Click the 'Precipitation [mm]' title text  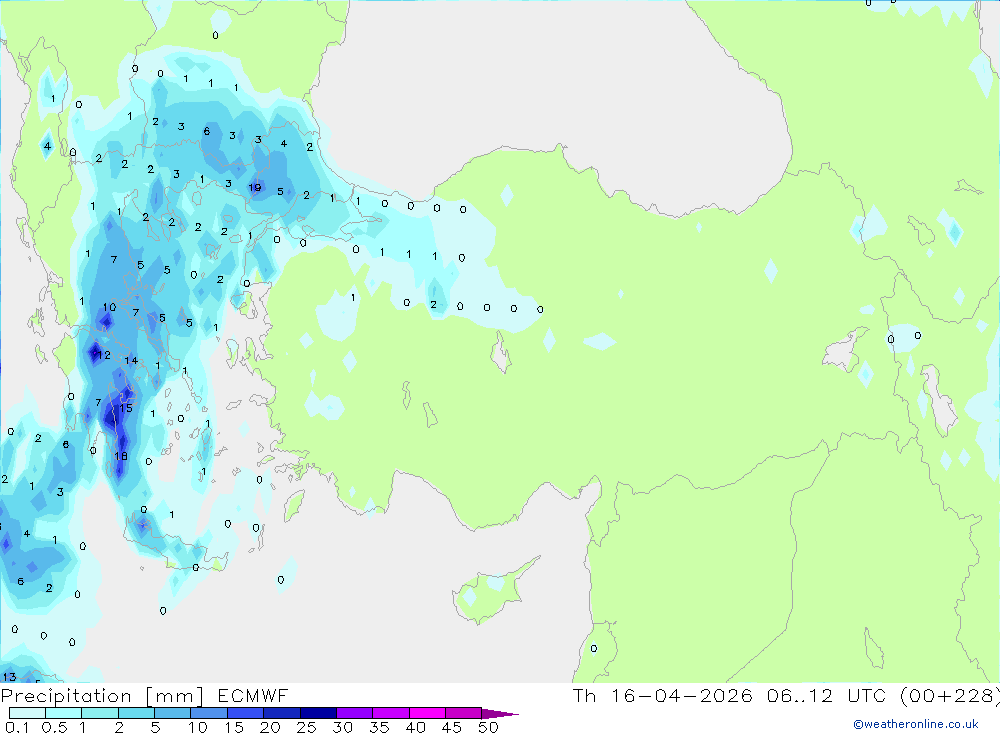point(103,695)
